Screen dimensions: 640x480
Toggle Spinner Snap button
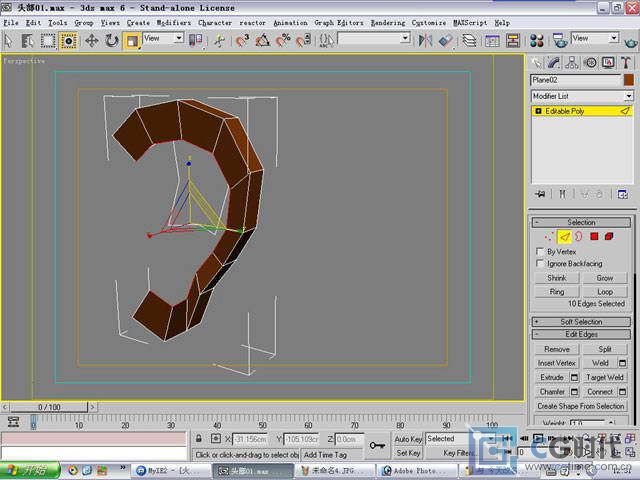click(303, 40)
